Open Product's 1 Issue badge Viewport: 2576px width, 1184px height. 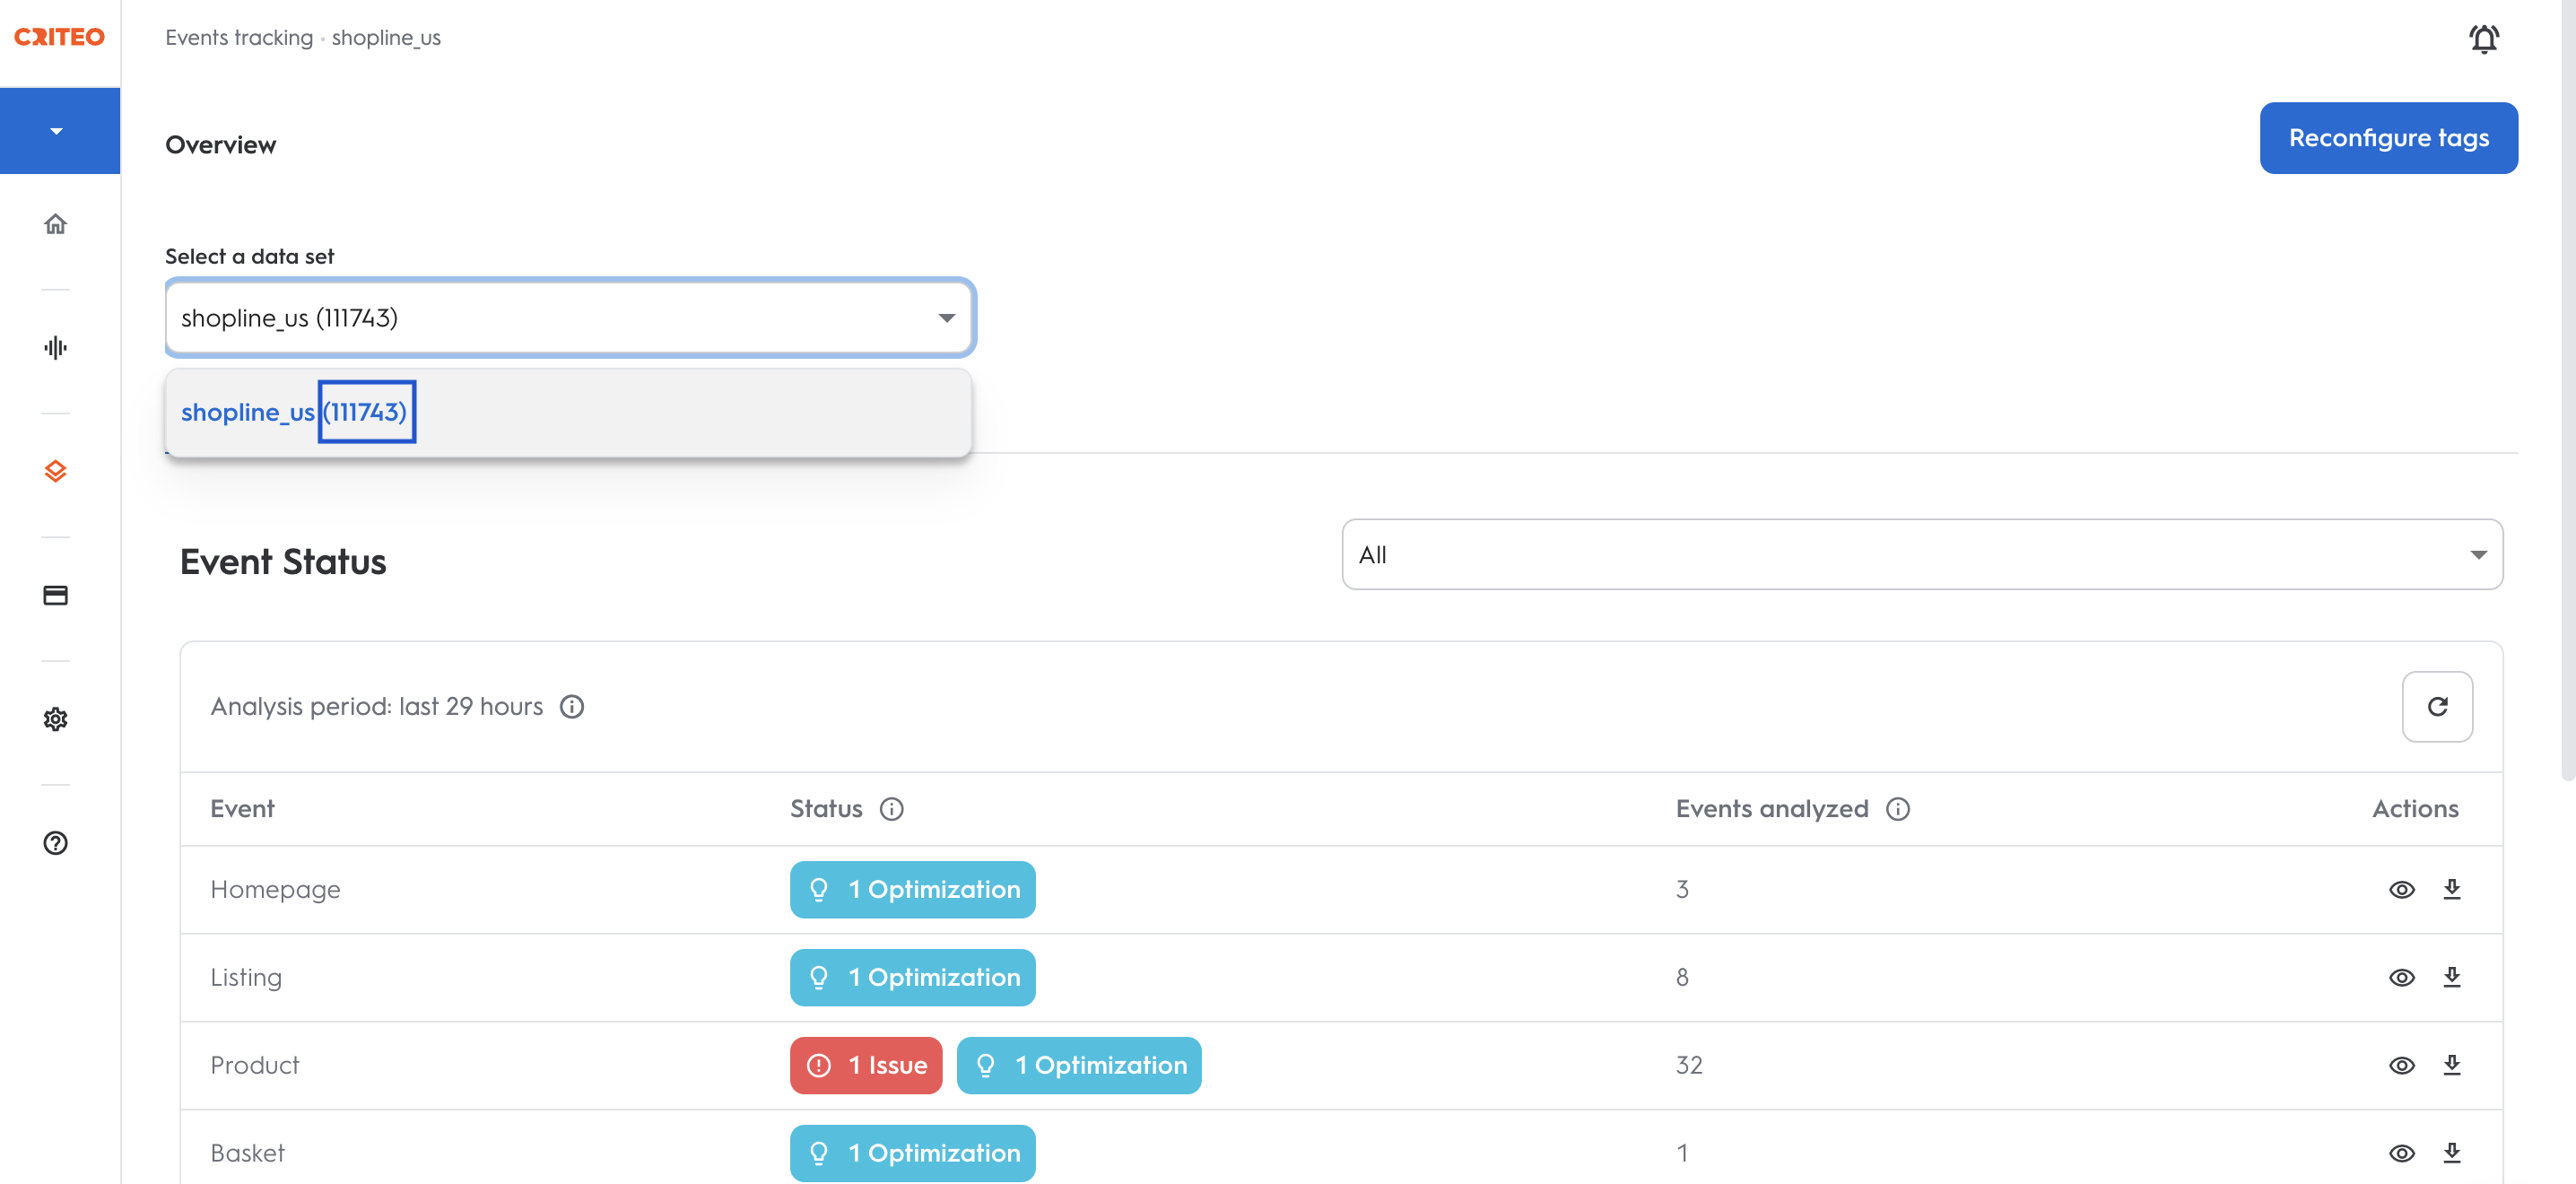(866, 1065)
